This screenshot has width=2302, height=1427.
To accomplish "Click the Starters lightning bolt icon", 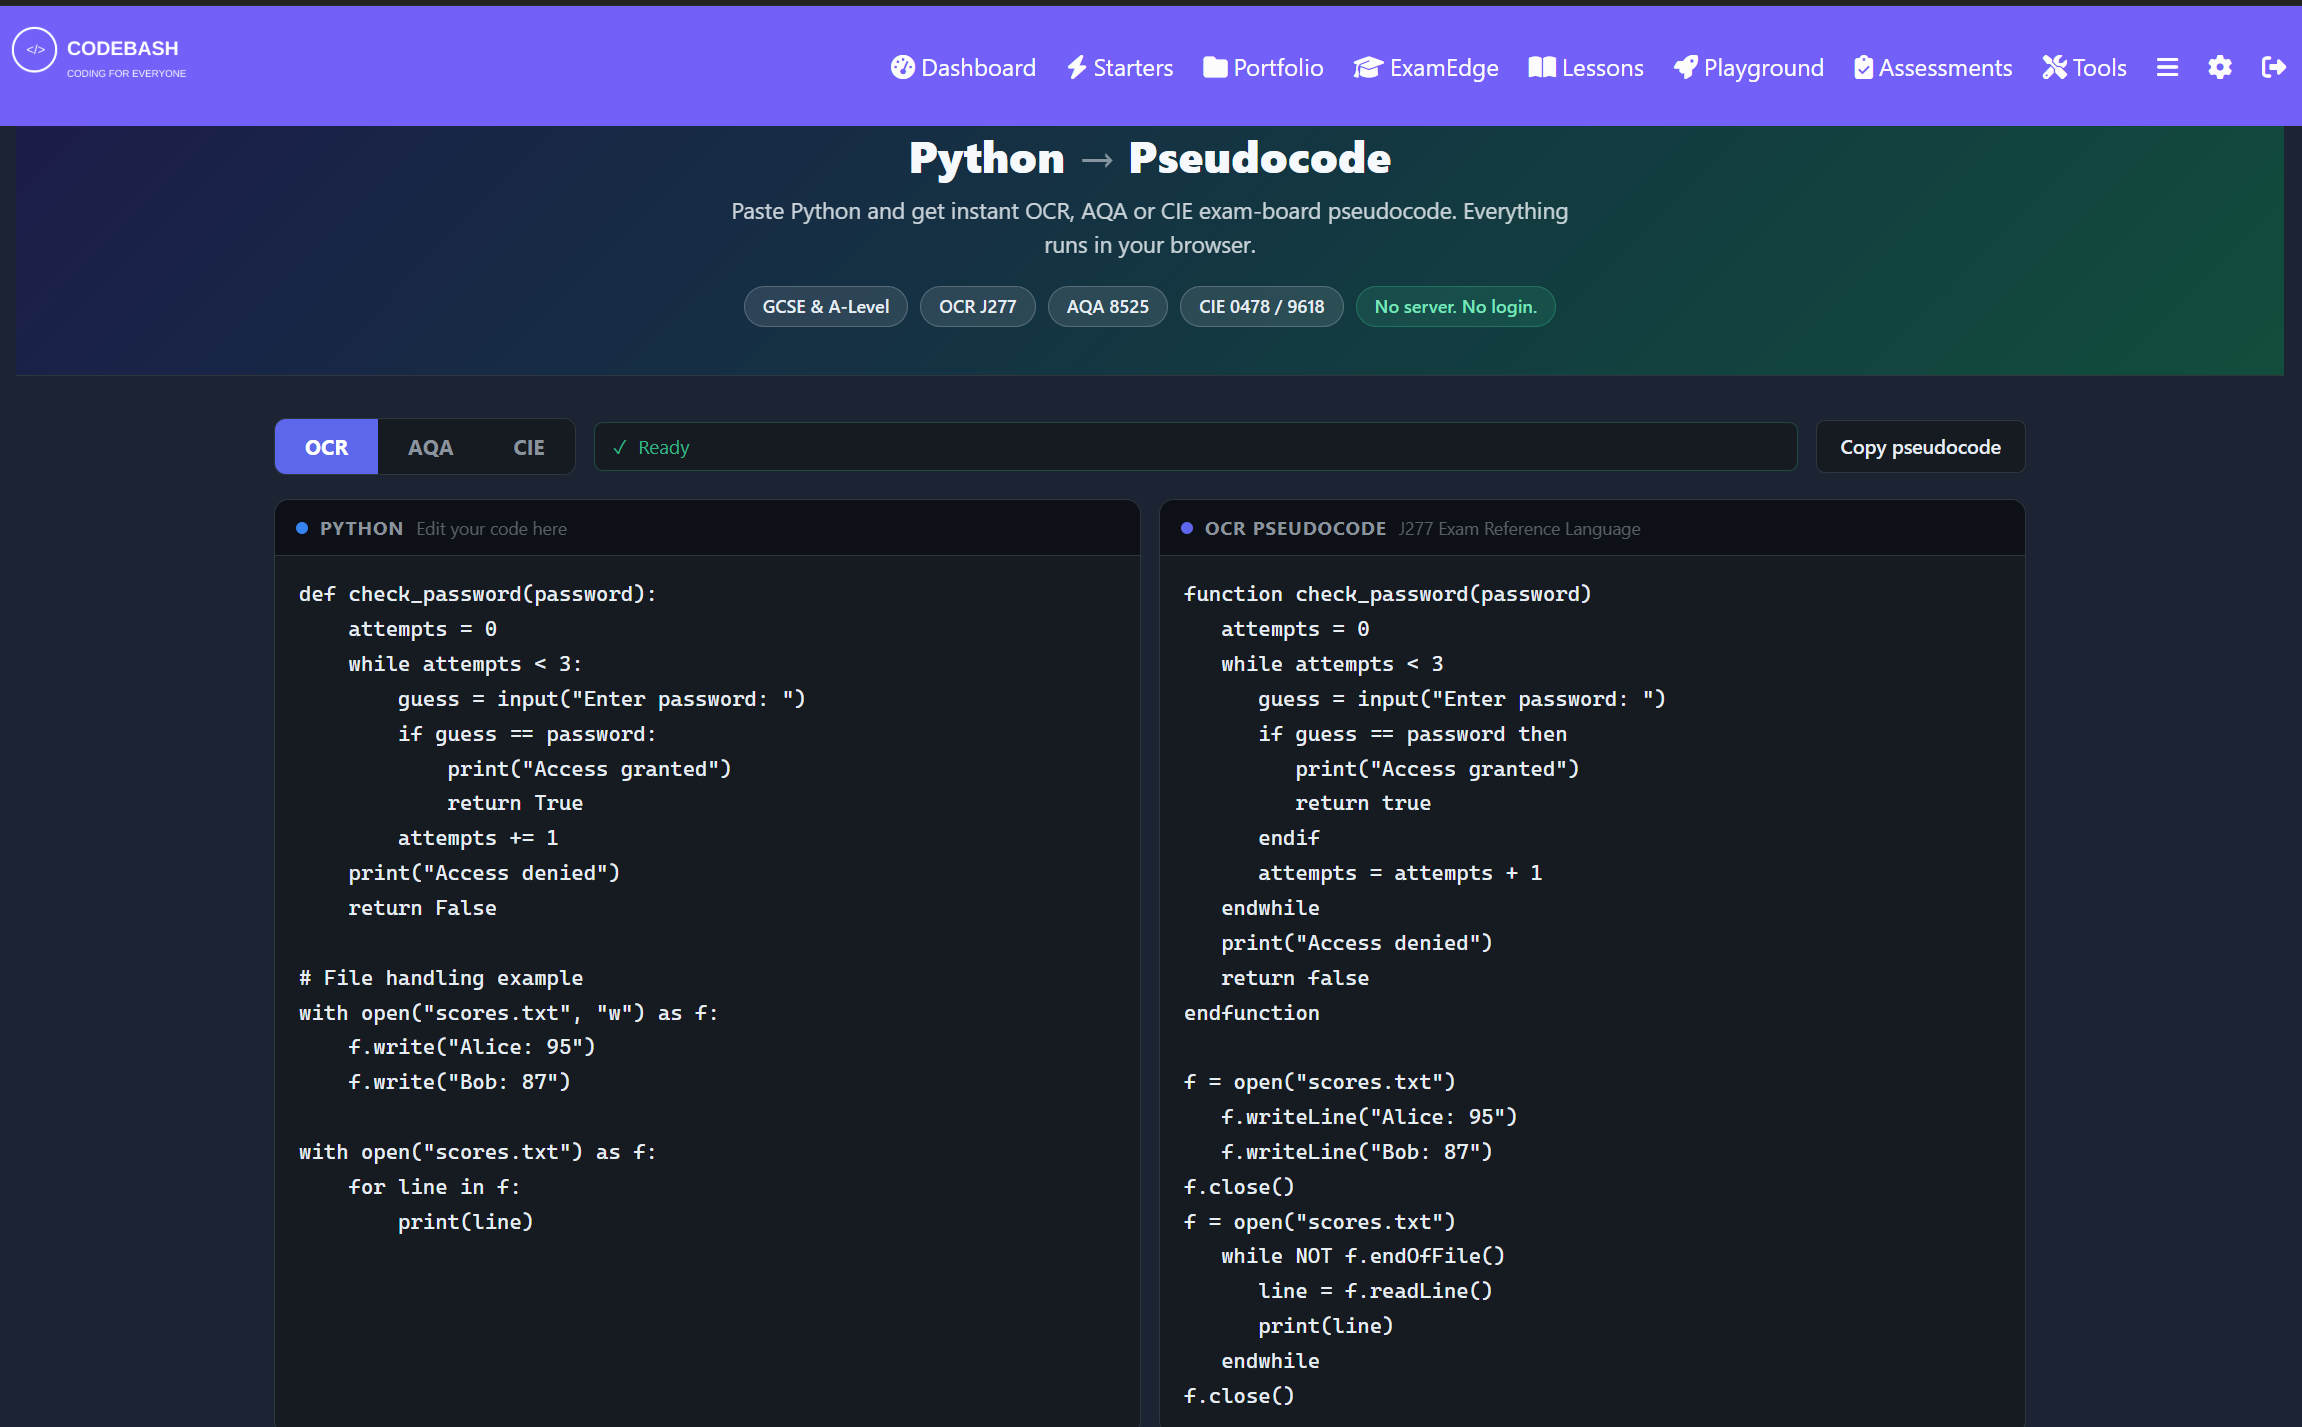I will (x=1077, y=67).
